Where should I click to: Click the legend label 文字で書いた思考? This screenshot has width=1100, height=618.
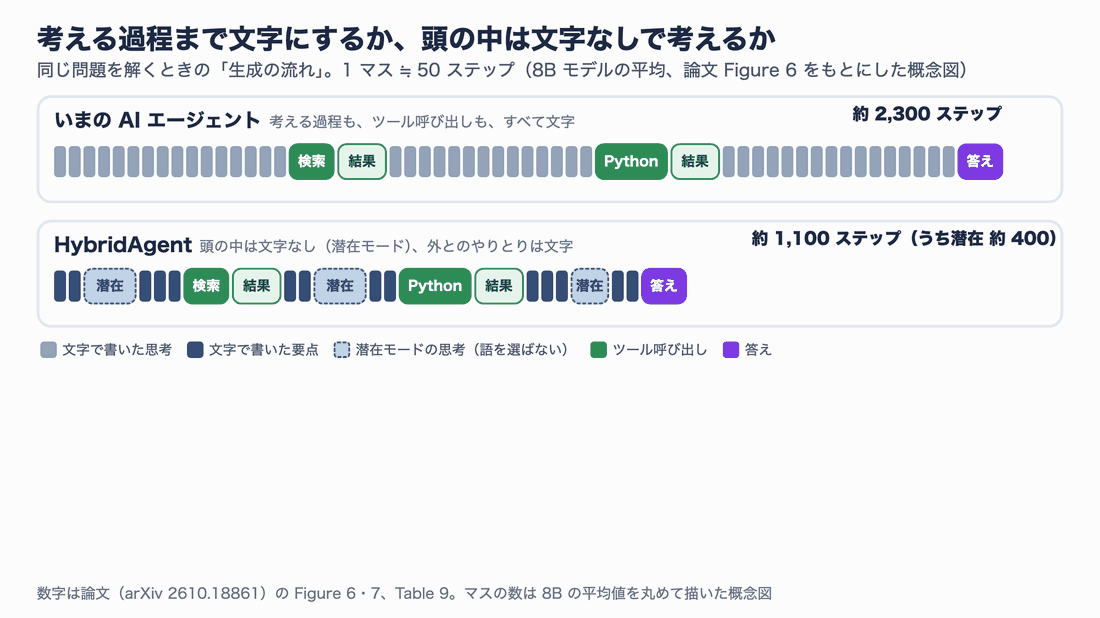point(117,350)
